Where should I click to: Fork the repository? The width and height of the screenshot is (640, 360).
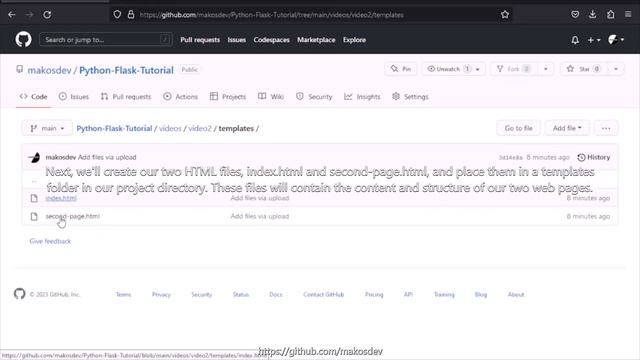514,69
